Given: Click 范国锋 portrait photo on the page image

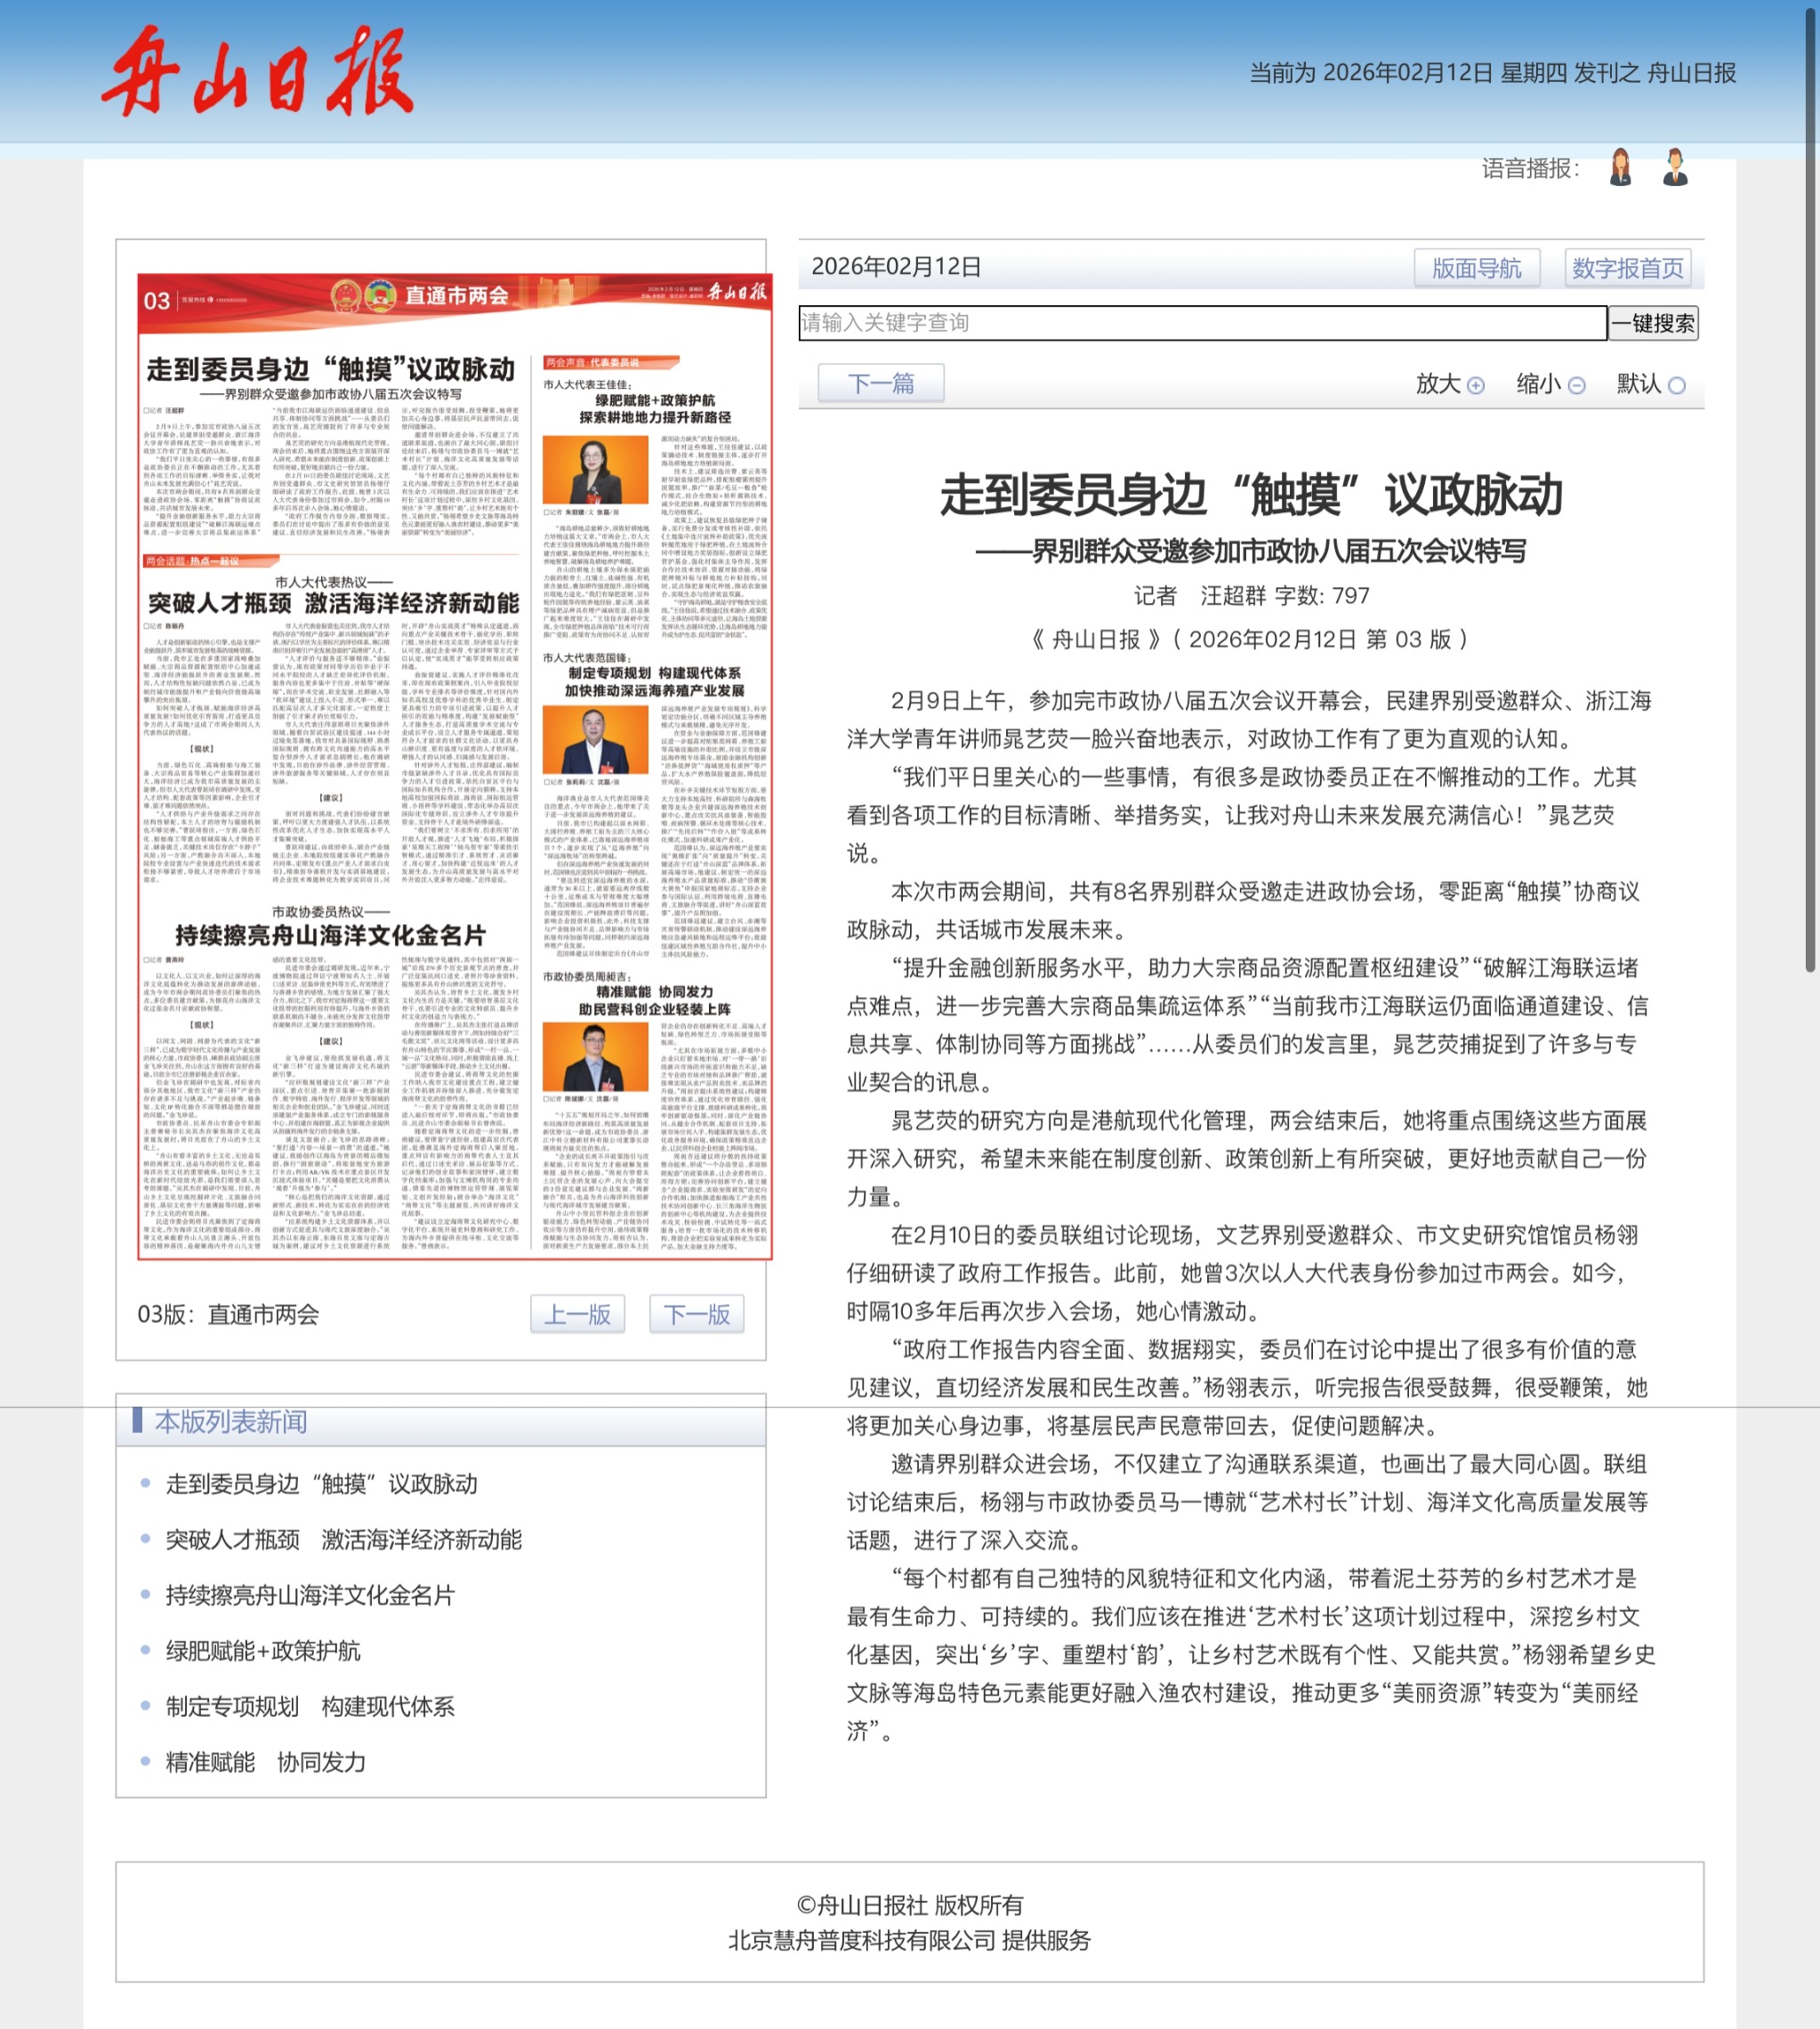Looking at the screenshot, I should click(x=595, y=739).
